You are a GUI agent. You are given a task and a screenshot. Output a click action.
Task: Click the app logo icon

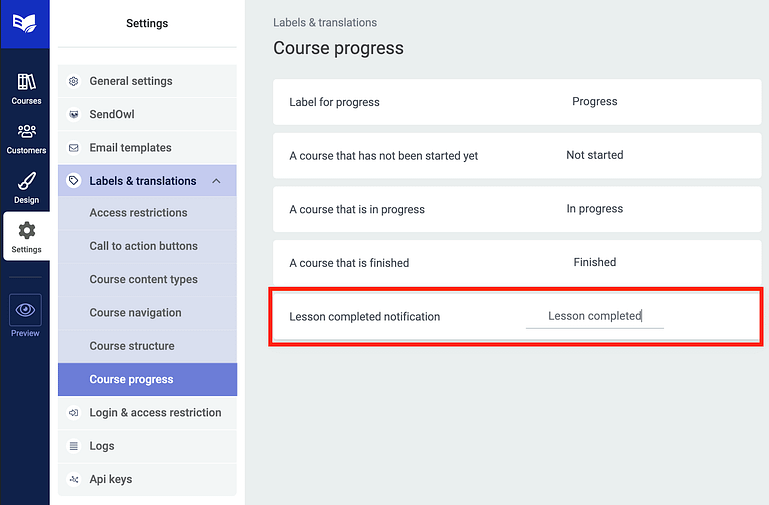25,24
